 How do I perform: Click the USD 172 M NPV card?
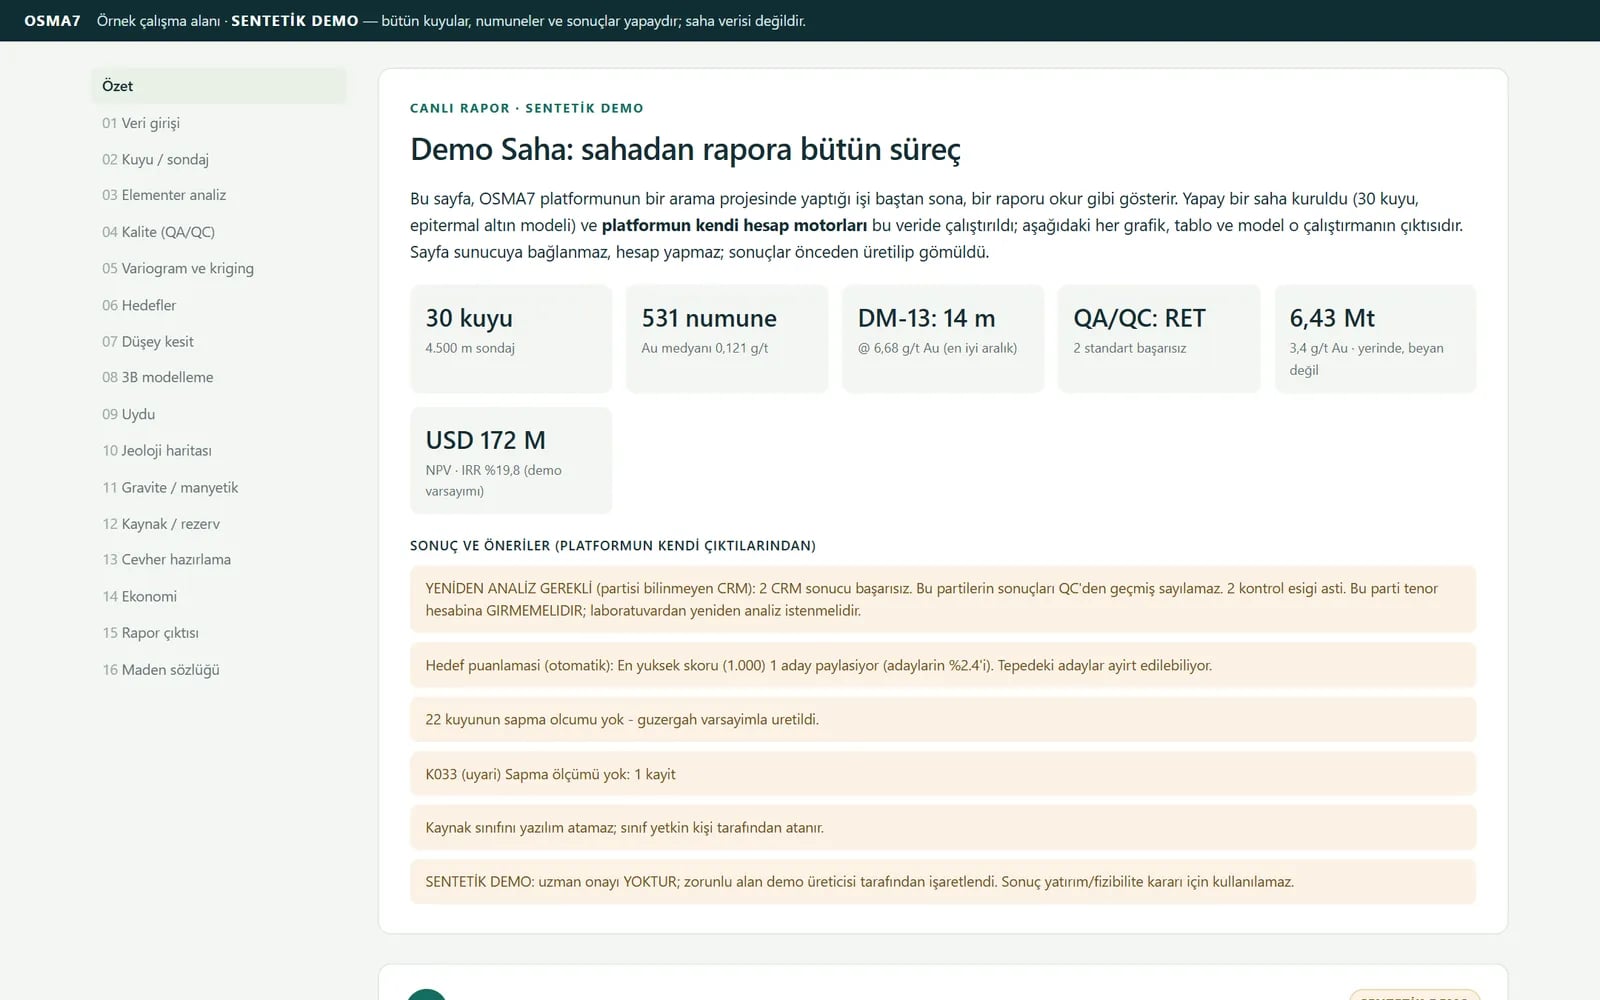tap(511, 460)
